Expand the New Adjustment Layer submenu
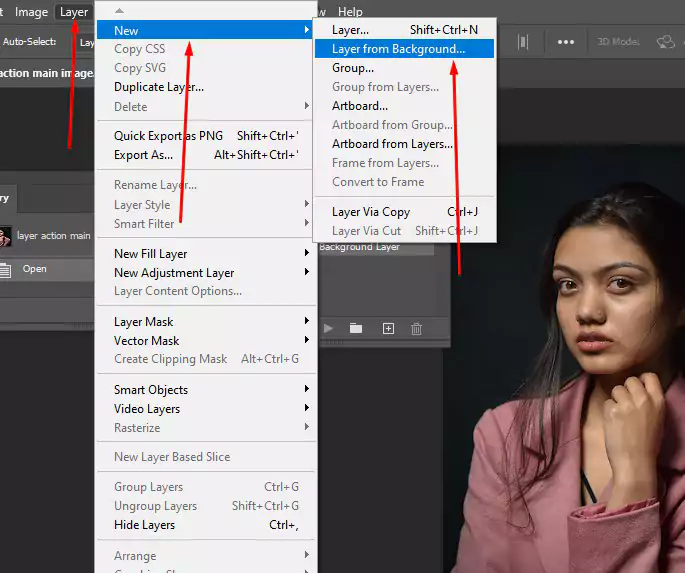 (204, 273)
